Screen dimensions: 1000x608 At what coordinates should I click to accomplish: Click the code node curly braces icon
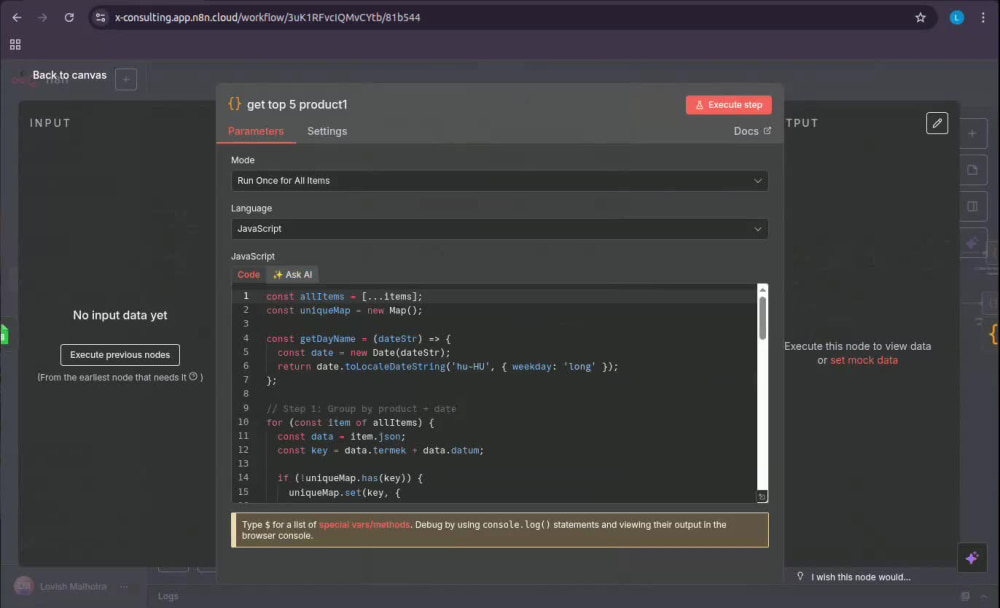pyautogui.click(x=235, y=104)
